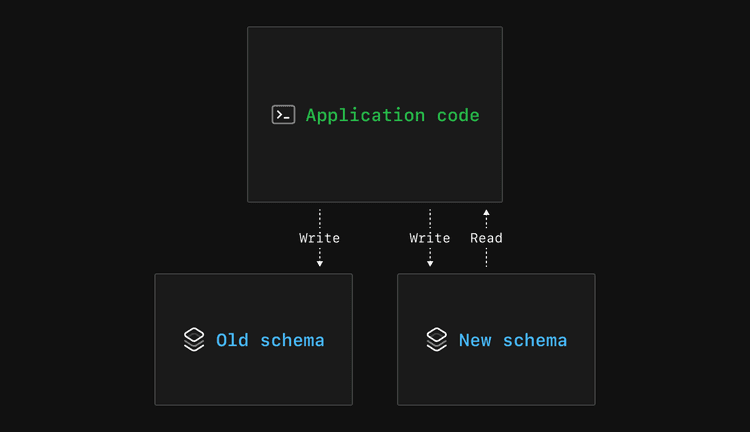The height and width of the screenshot is (432, 750).
Task: Click the down arrowhead entering New schema
Action: tap(430, 263)
